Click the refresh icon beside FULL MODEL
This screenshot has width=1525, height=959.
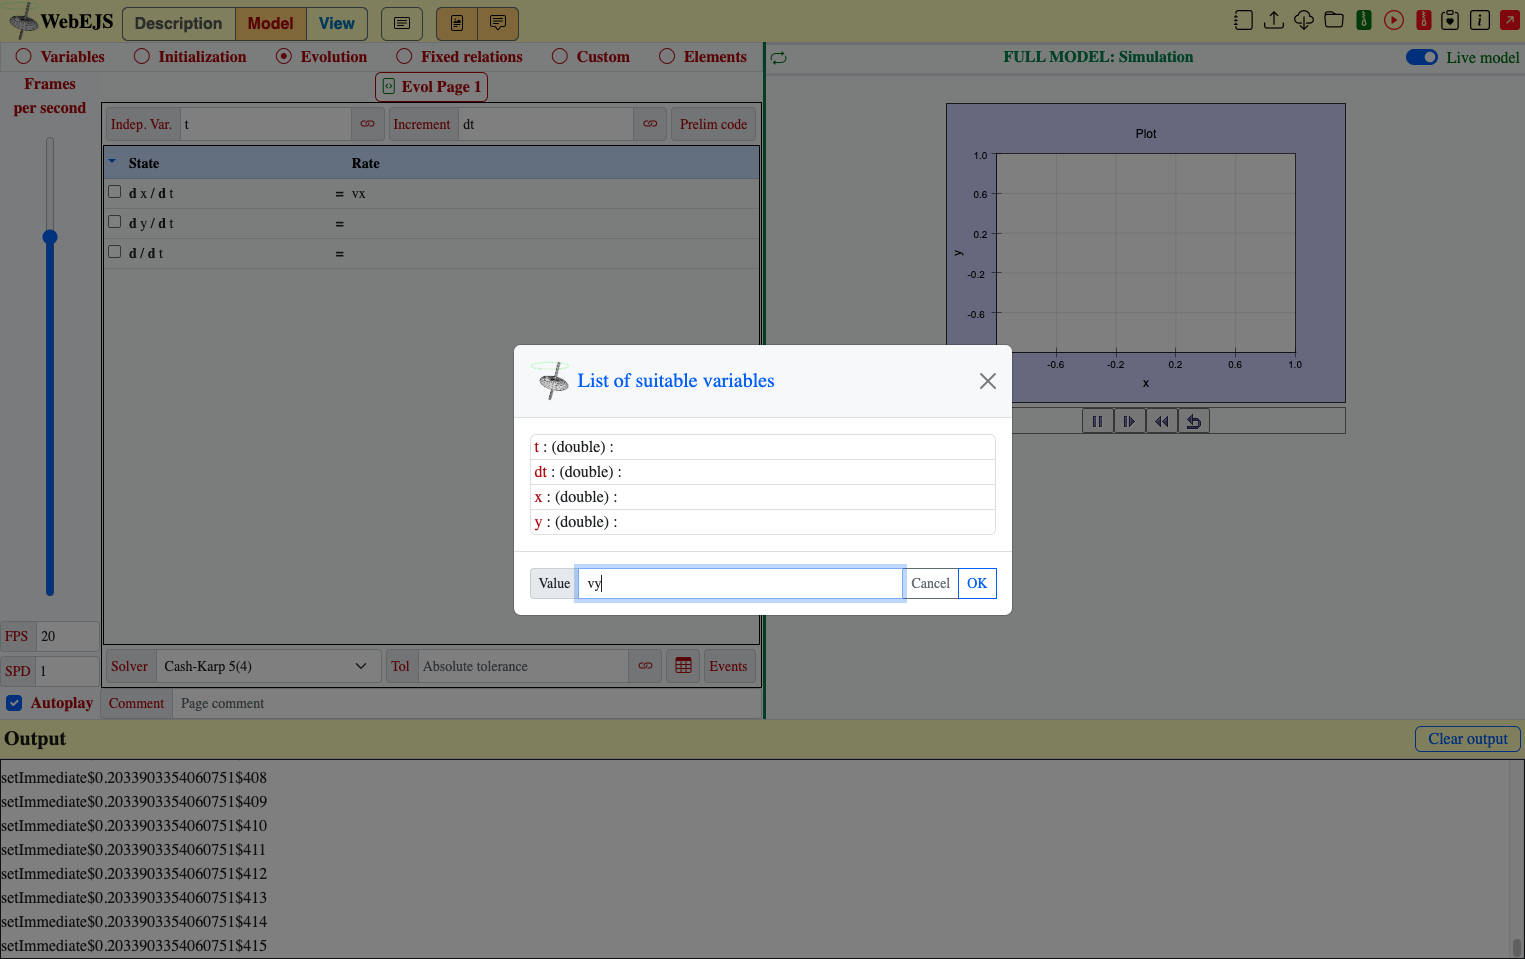click(x=779, y=58)
